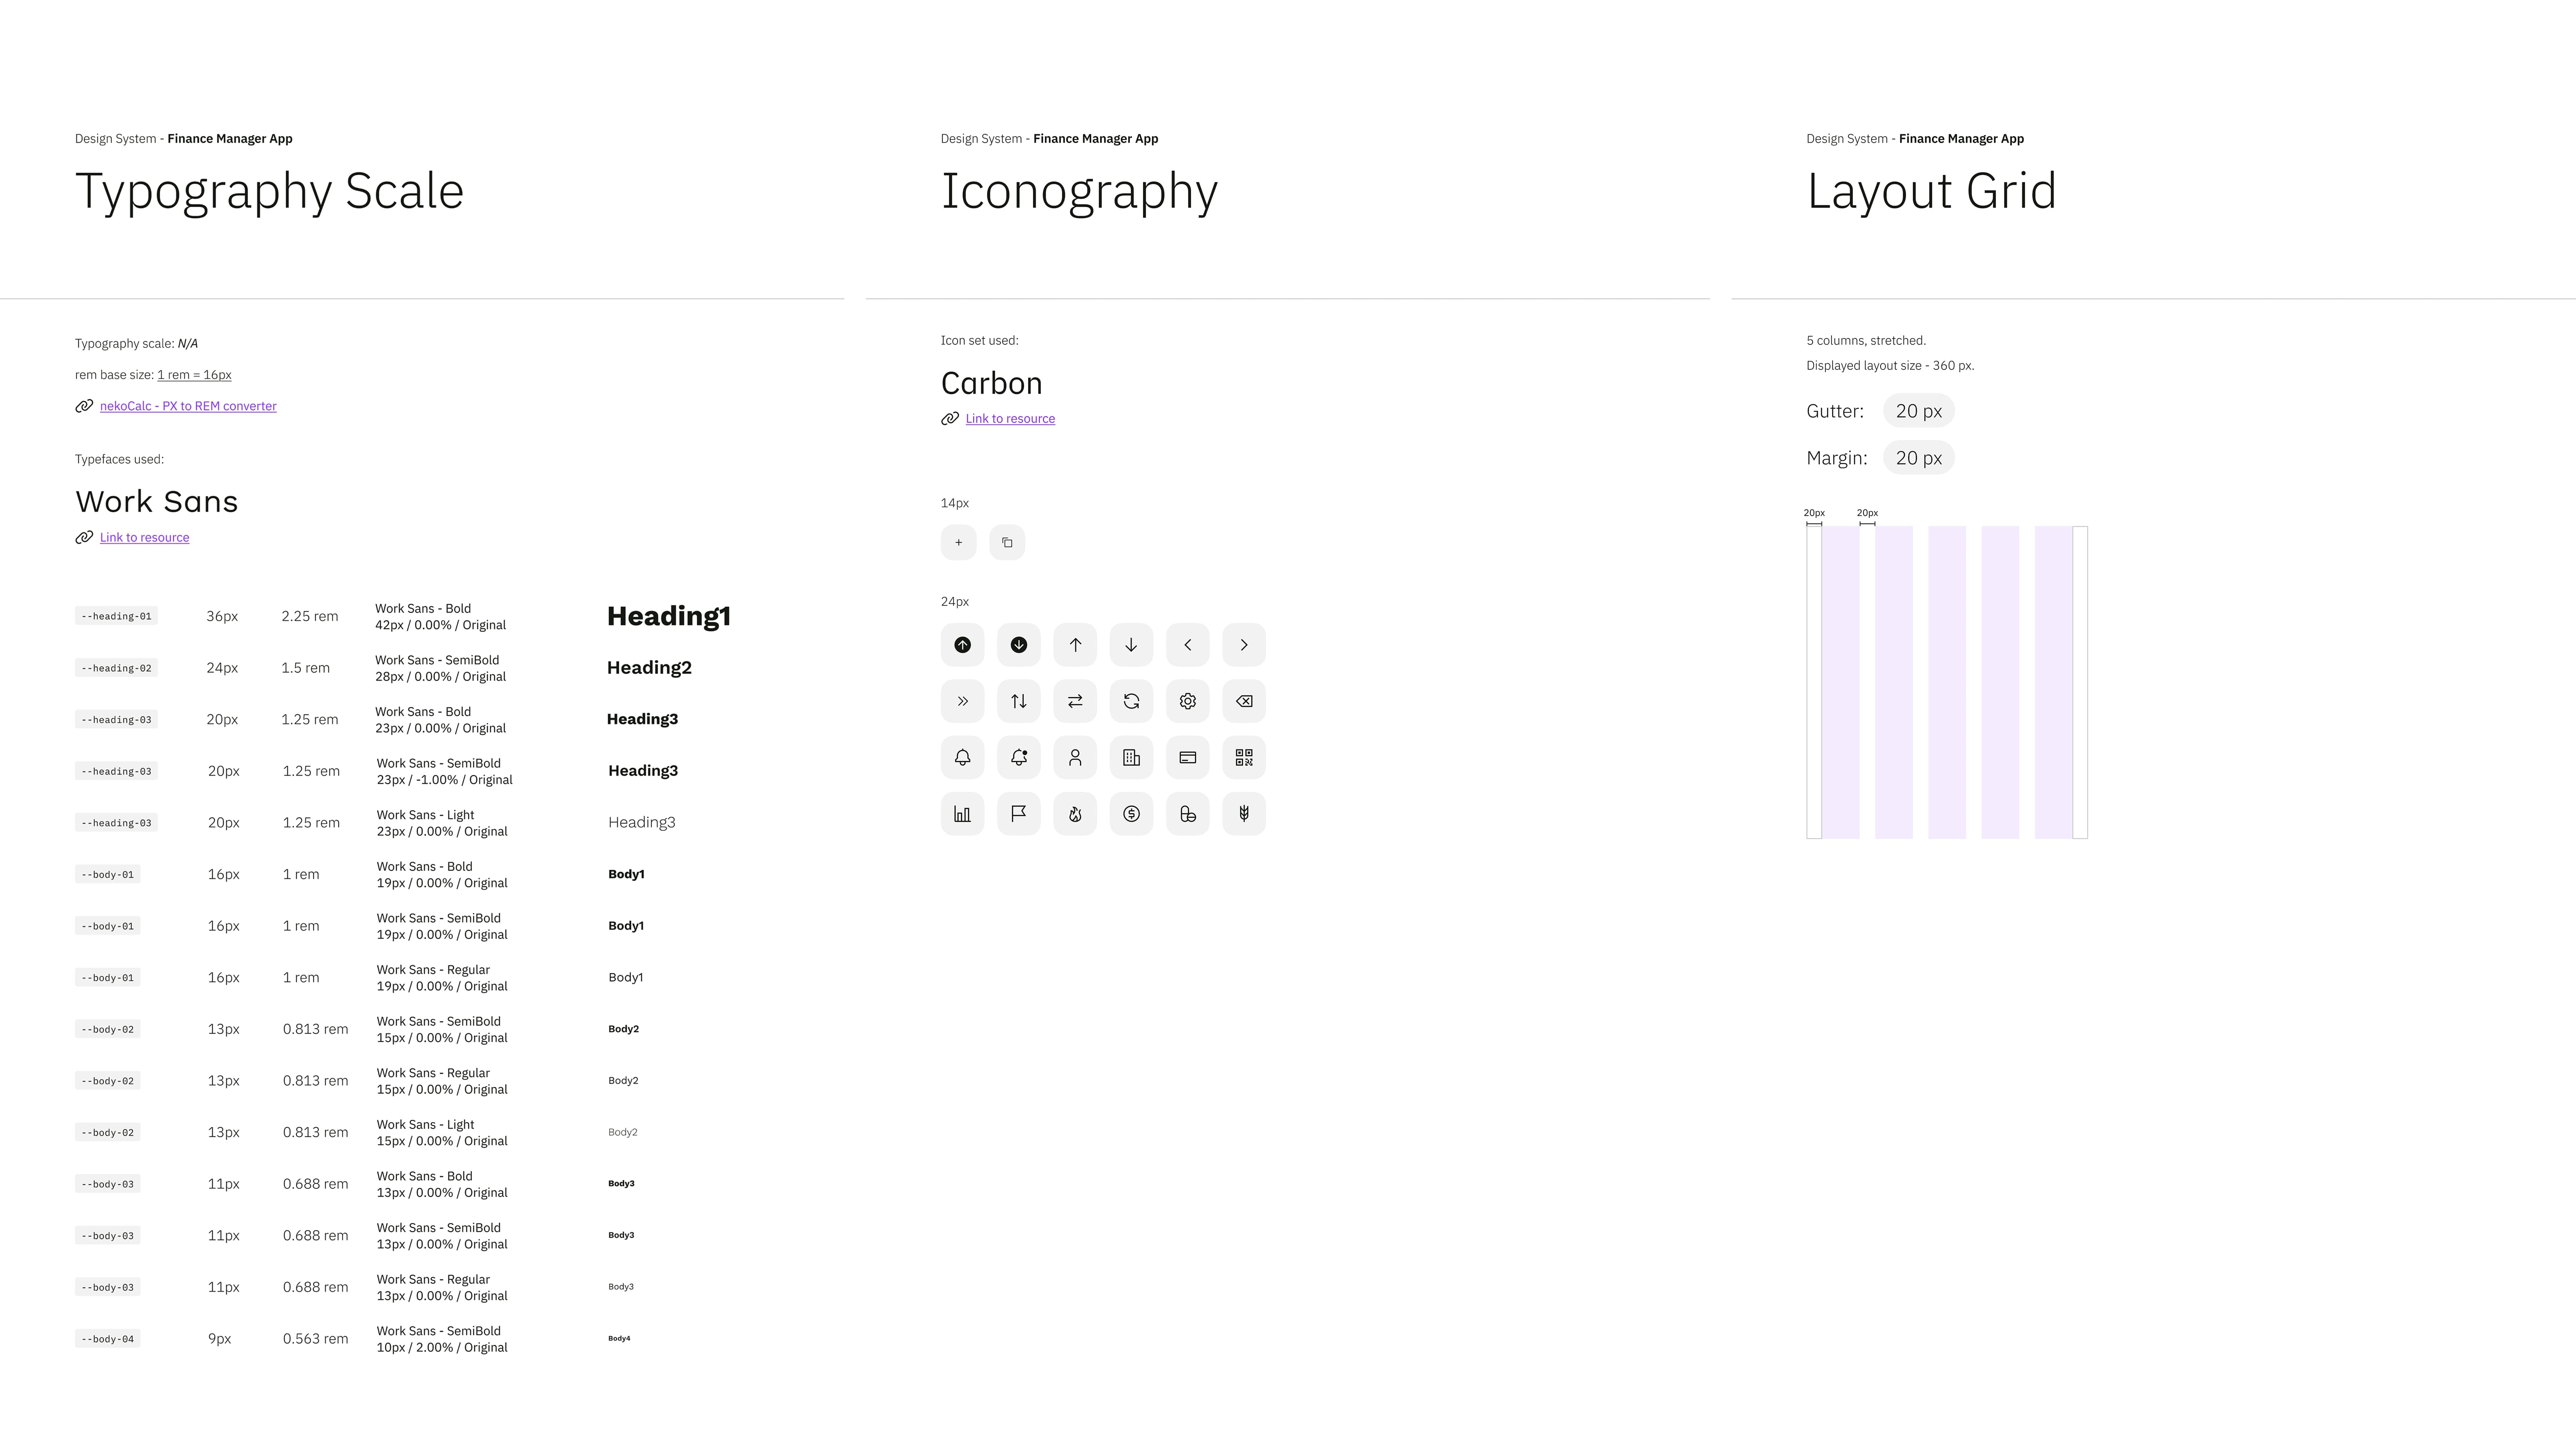Click chain icon beside nekoCalc link
2576x1449 pixels.
[84, 406]
